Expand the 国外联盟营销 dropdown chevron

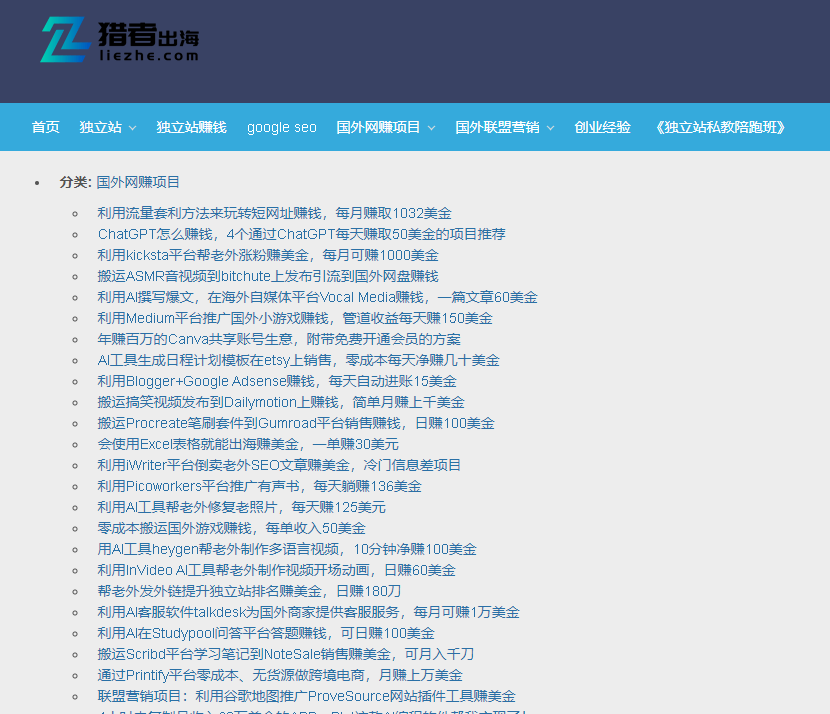pos(551,128)
